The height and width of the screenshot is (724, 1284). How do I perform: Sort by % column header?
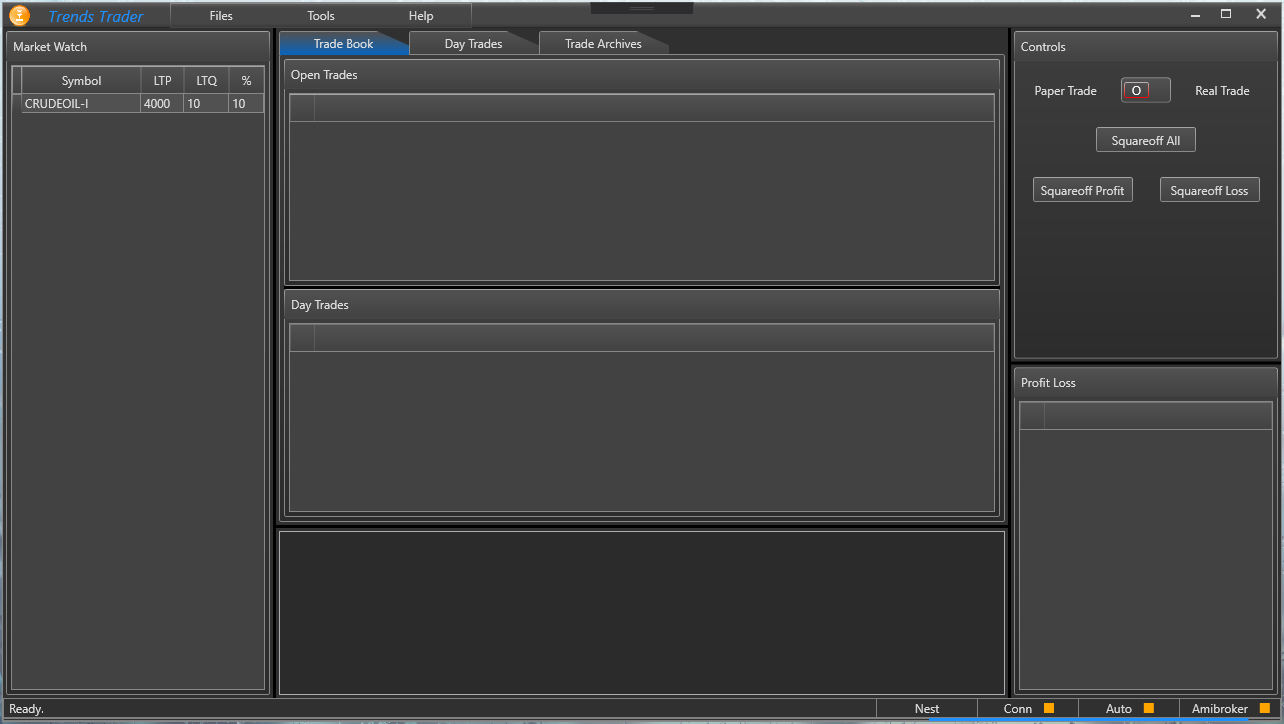coord(246,81)
